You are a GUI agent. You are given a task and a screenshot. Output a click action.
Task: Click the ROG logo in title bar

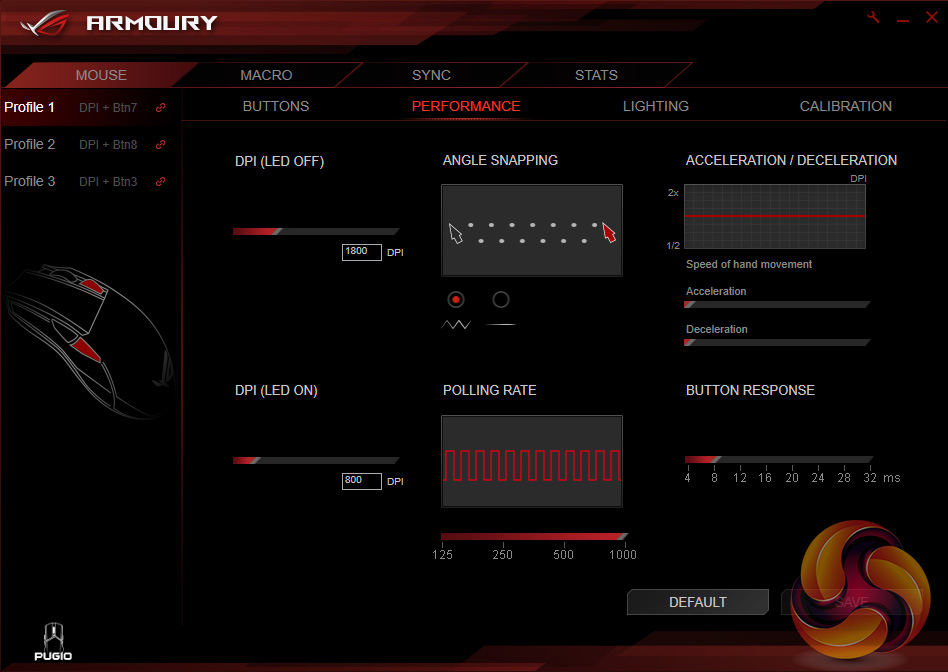[44, 24]
